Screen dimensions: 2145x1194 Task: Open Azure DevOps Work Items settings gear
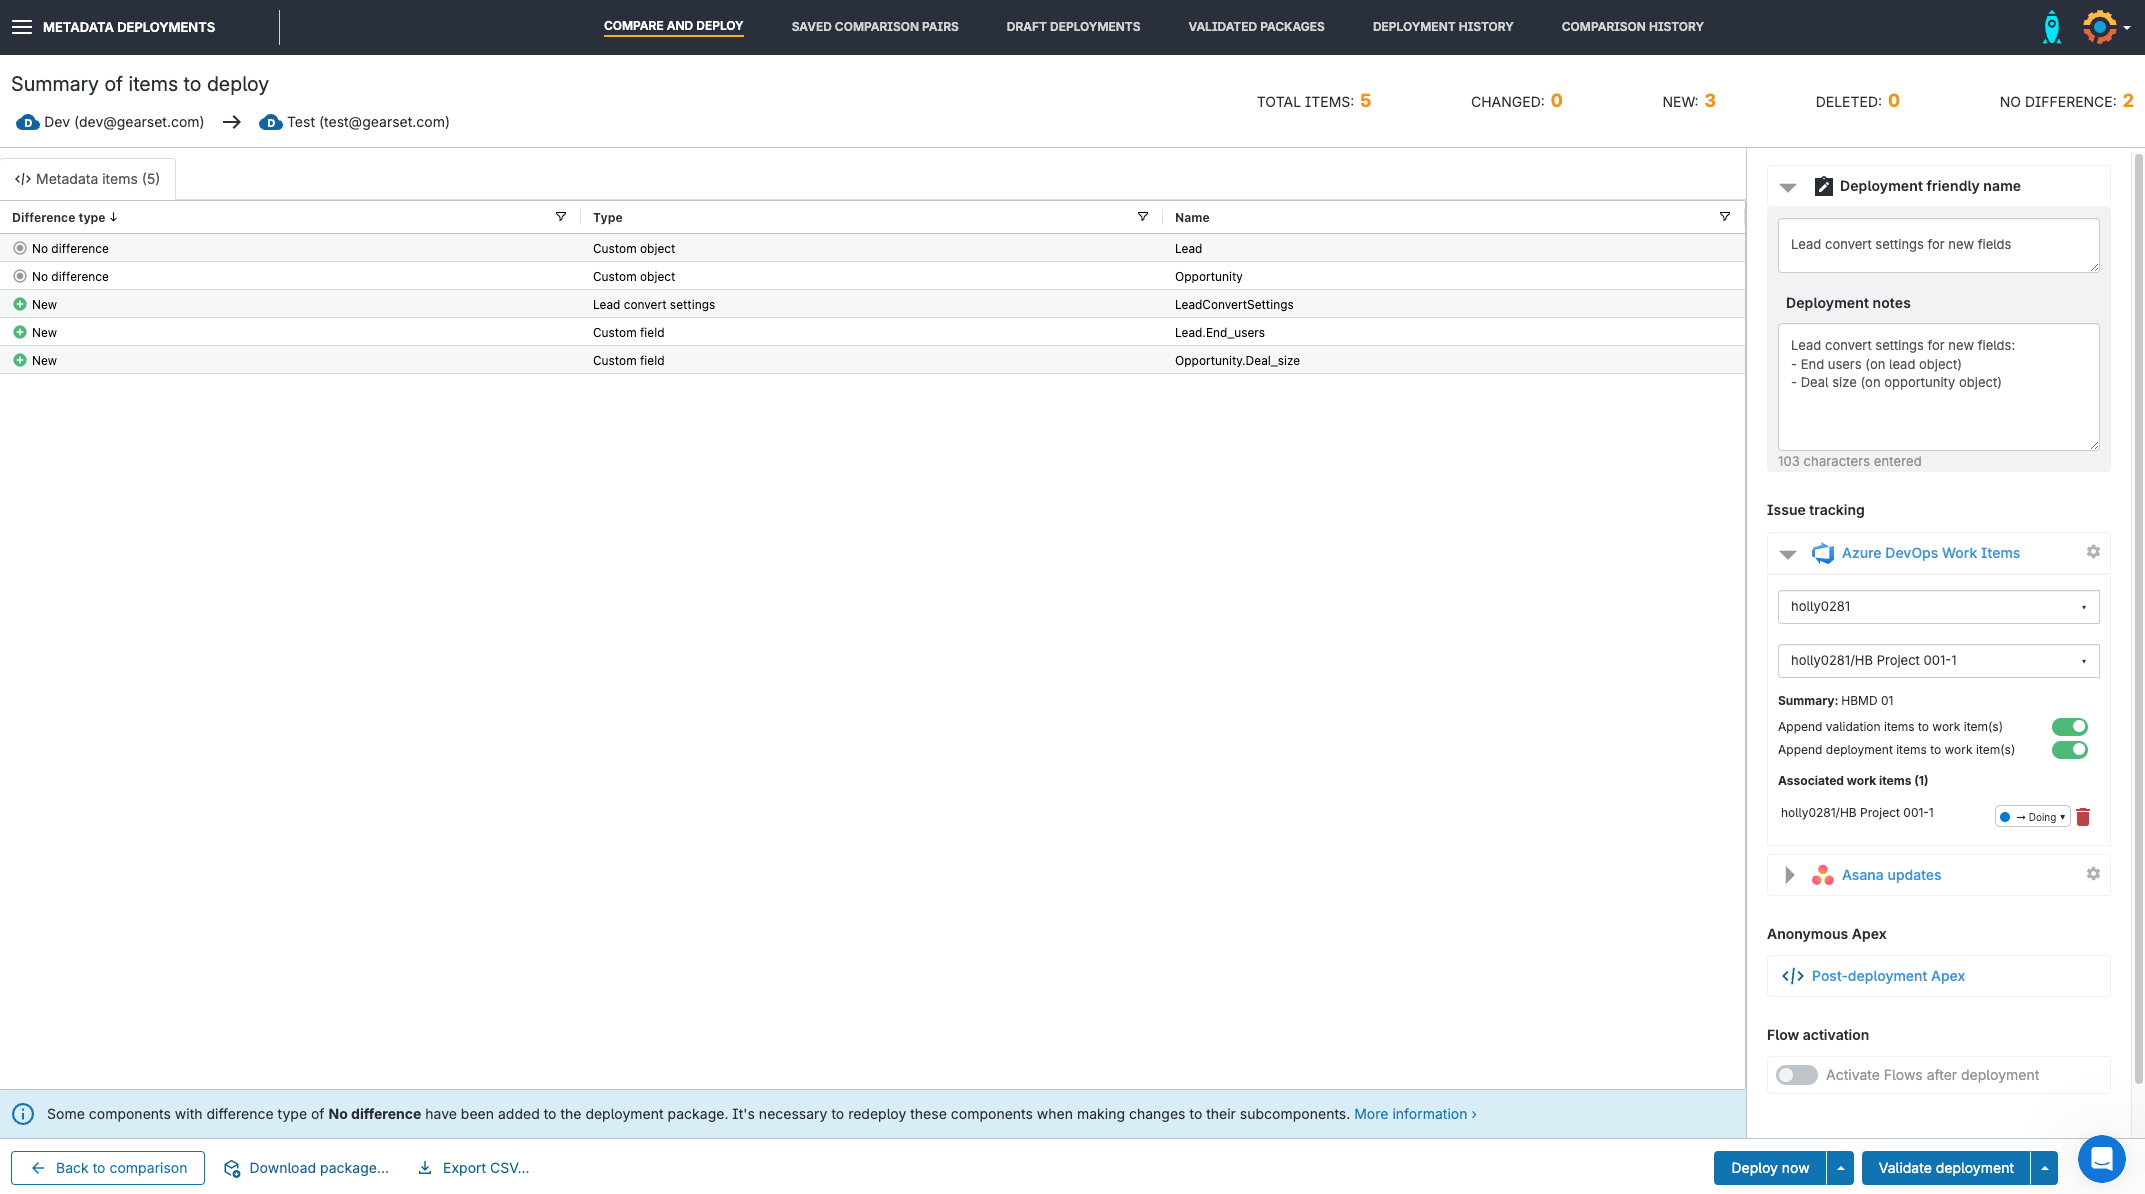coord(2093,552)
